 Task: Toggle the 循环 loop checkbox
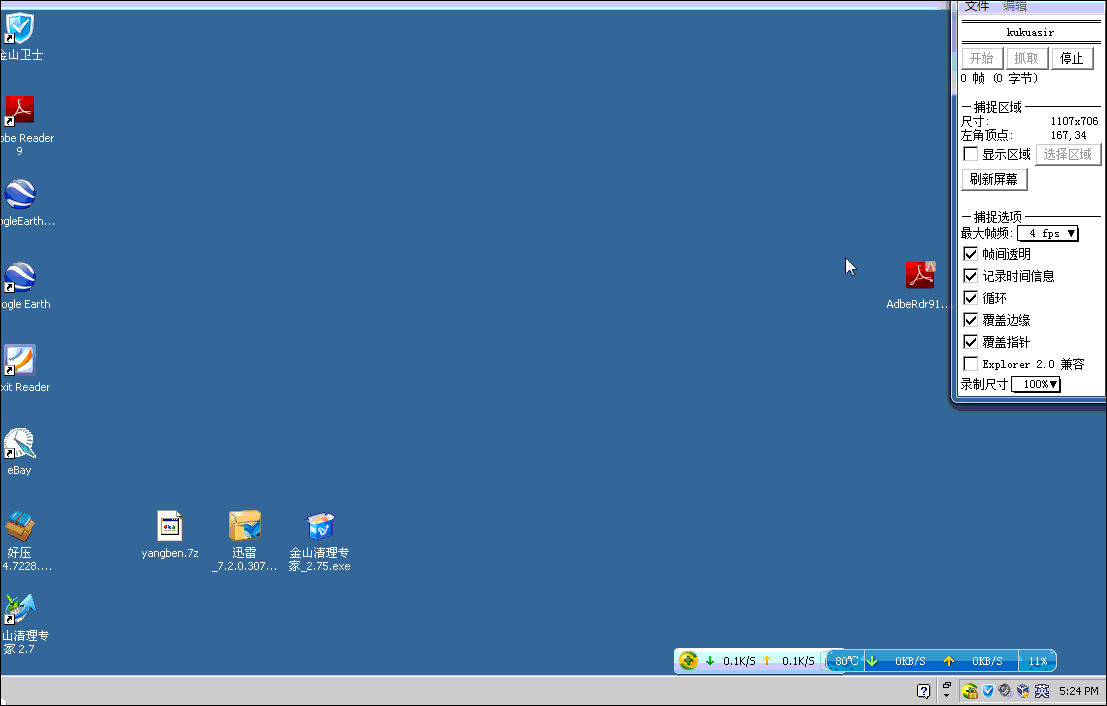click(x=971, y=298)
